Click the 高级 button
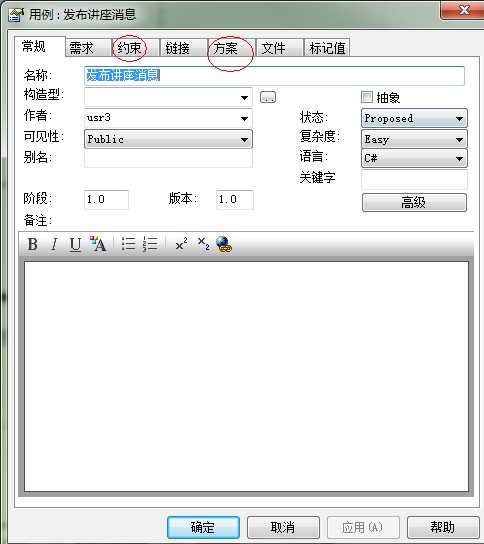Image resolution: width=484 pixels, height=544 pixels. click(x=414, y=202)
